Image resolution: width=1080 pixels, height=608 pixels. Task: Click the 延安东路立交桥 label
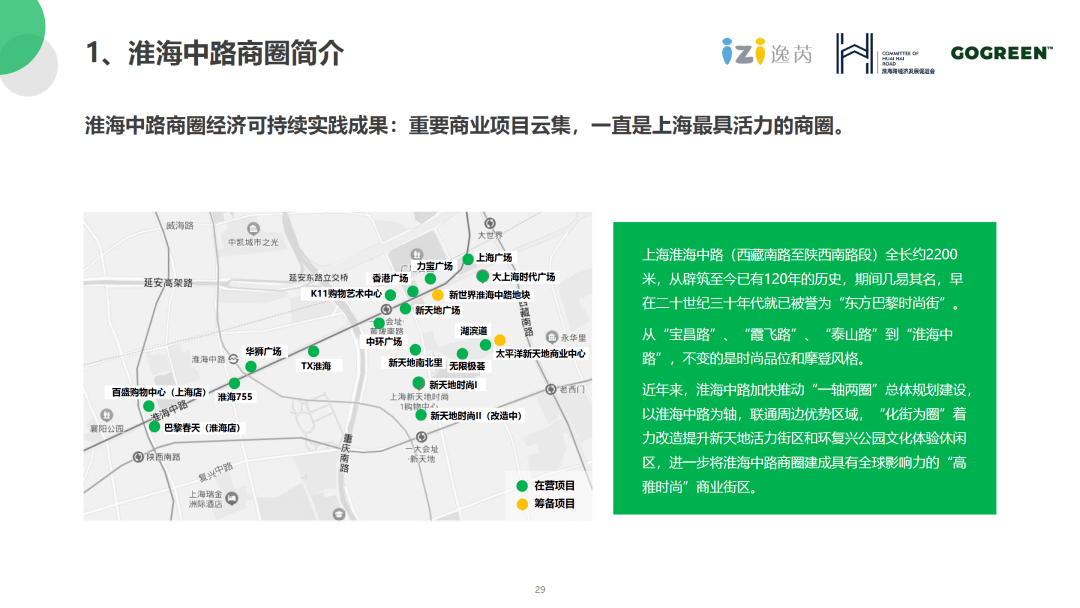click(318, 277)
